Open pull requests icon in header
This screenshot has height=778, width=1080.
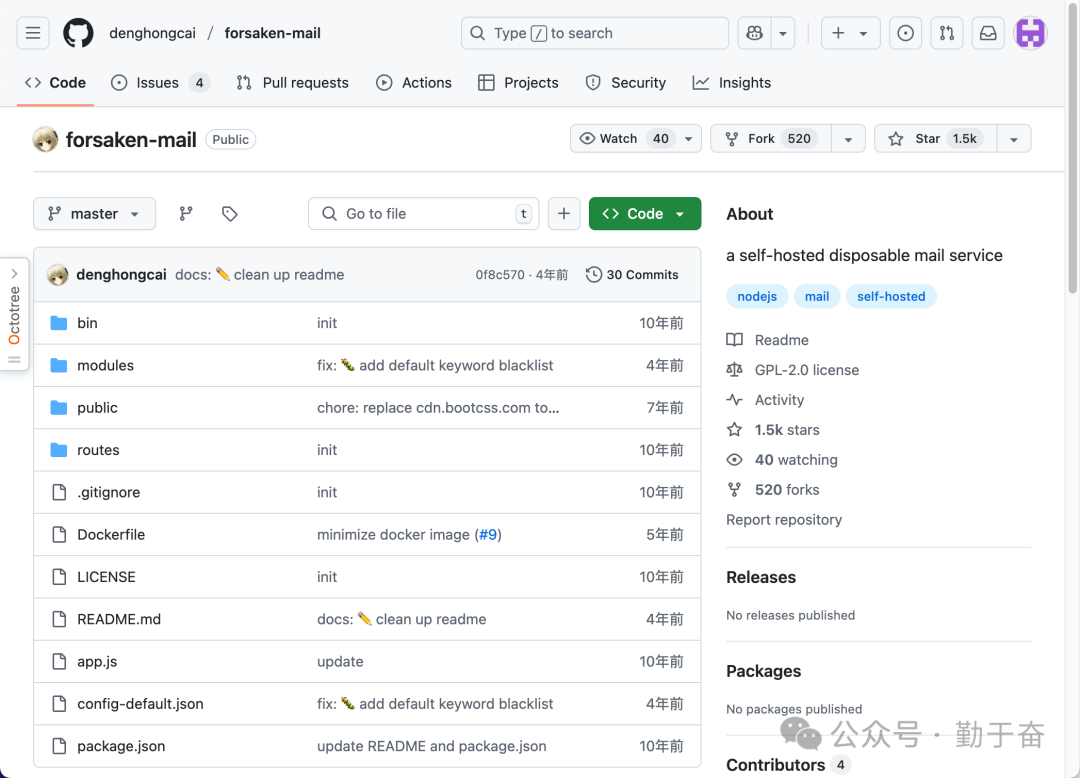coord(947,33)
